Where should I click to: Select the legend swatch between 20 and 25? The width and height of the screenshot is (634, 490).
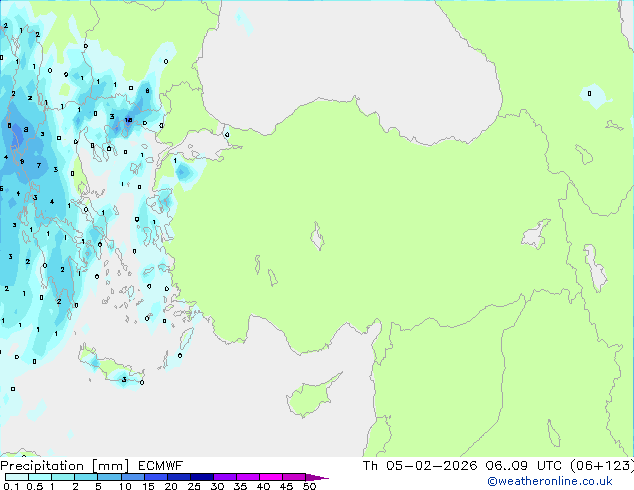pos(182,477)
